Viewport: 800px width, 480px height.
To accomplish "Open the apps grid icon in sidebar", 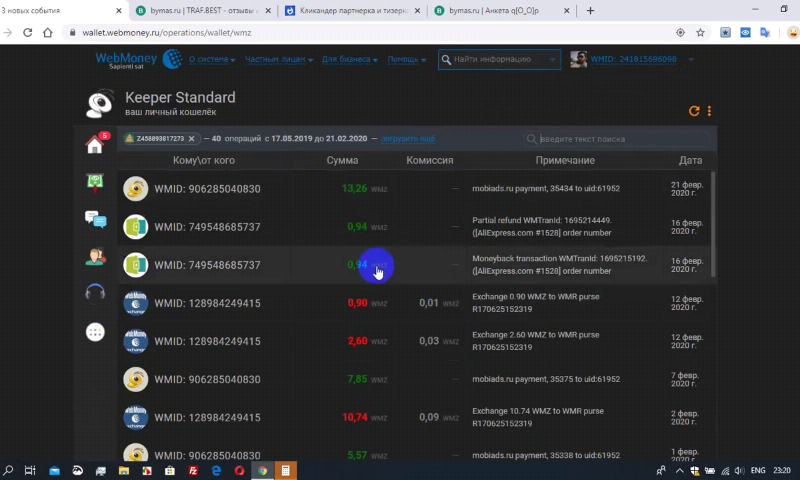I will point(96,332).
